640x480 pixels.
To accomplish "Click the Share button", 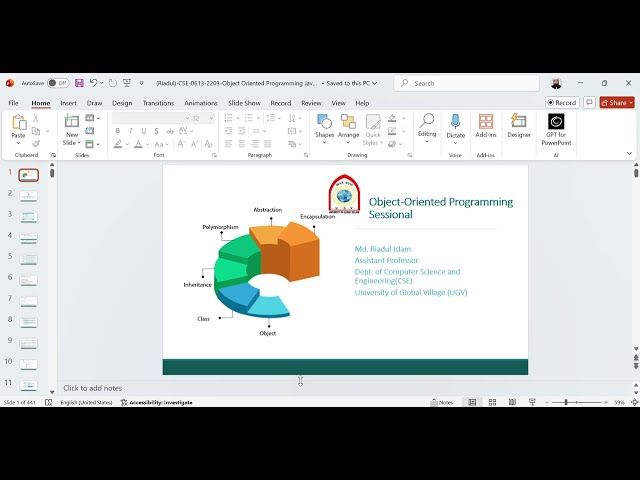I will click(617, 102).
